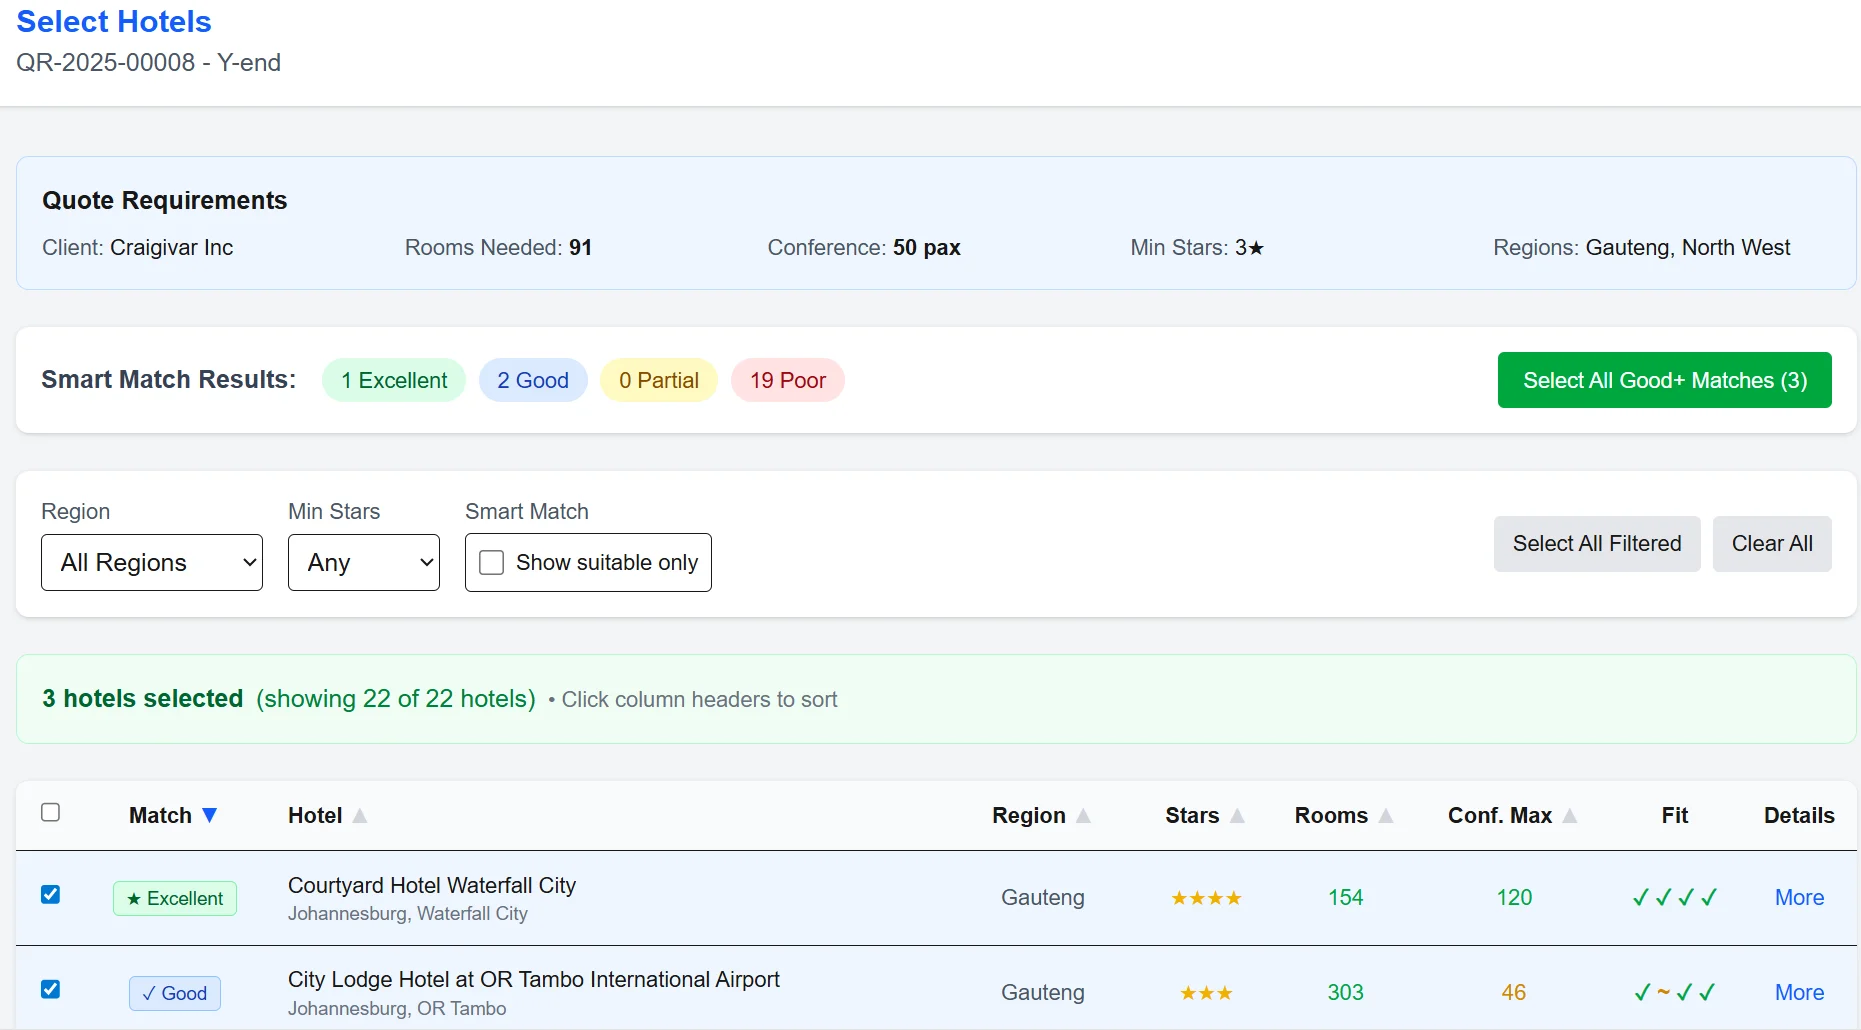Deselect City Lodge Hotel OR Tambo row

point(51,989)
